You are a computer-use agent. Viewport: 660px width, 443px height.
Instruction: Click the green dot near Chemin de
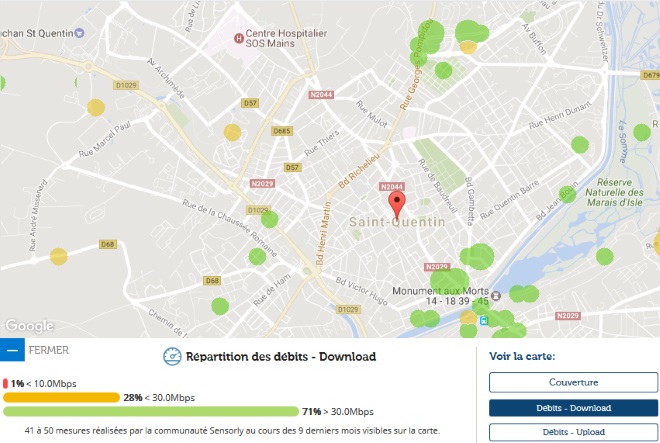(220, 306)
